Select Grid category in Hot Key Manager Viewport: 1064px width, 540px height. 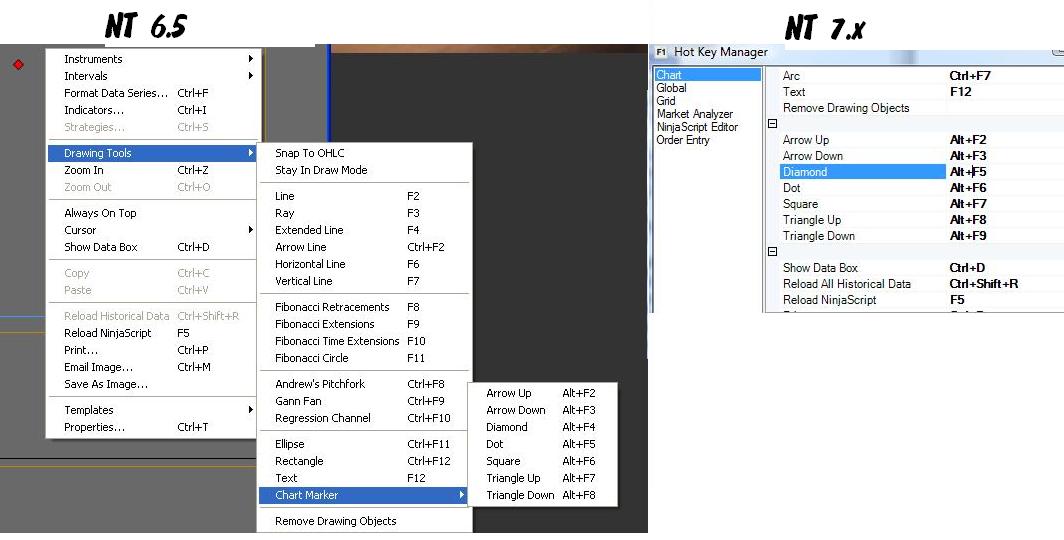tap(666, 100)
